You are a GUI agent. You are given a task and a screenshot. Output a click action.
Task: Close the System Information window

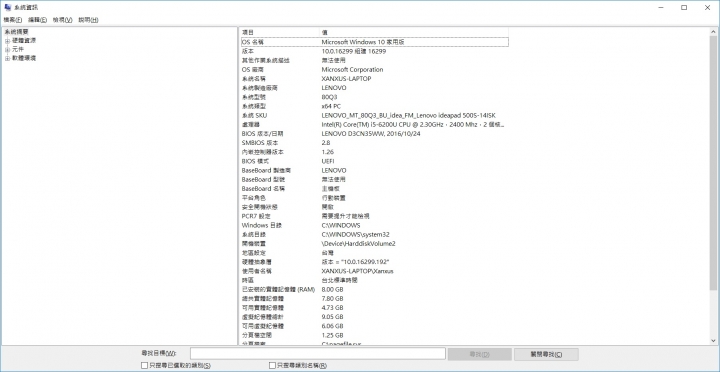pyautogui.click(x=708, y=7)
